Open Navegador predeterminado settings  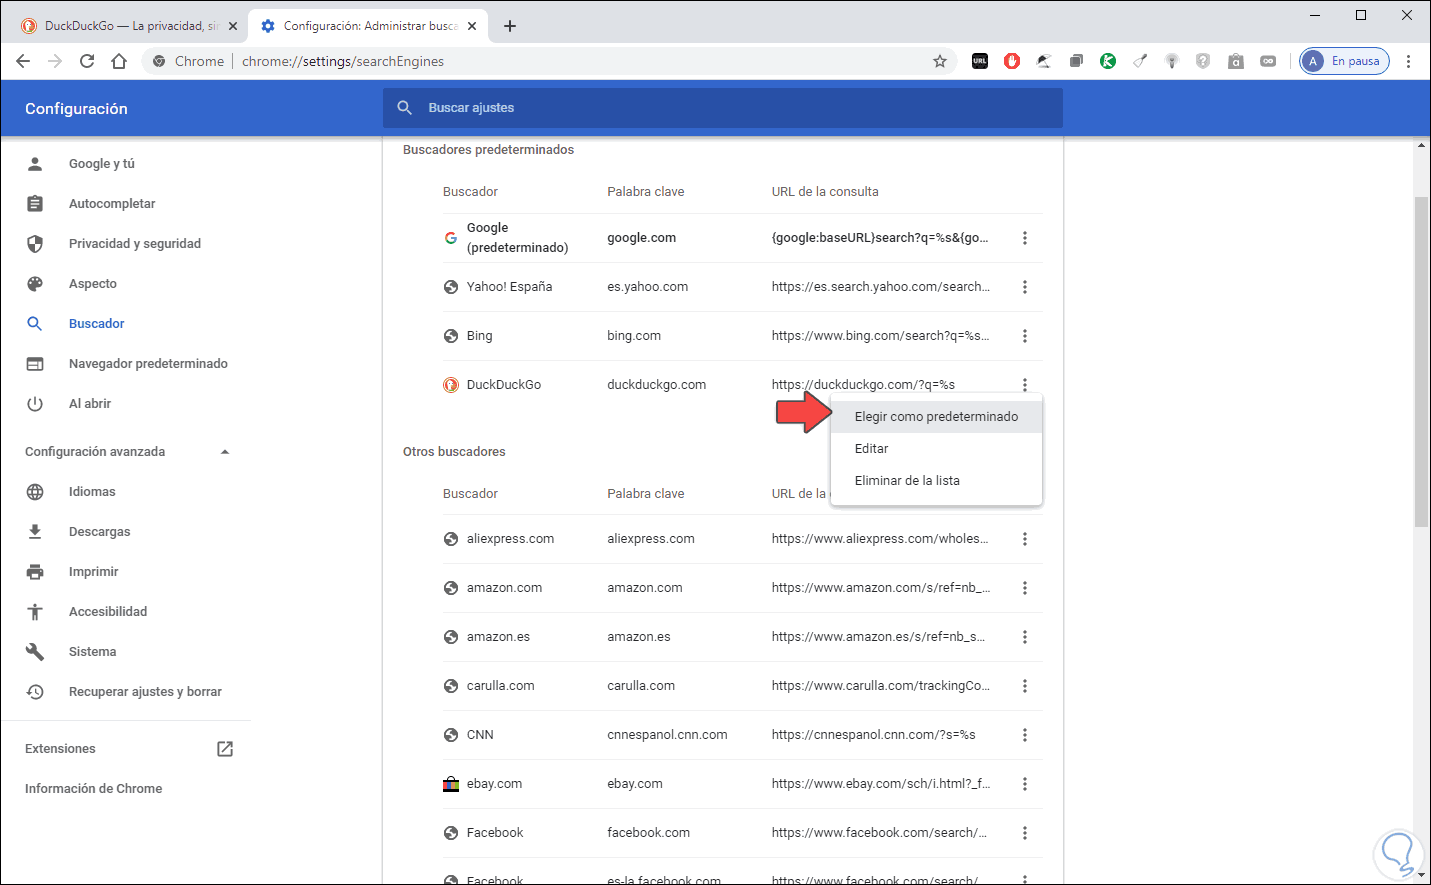coord(148,364)
